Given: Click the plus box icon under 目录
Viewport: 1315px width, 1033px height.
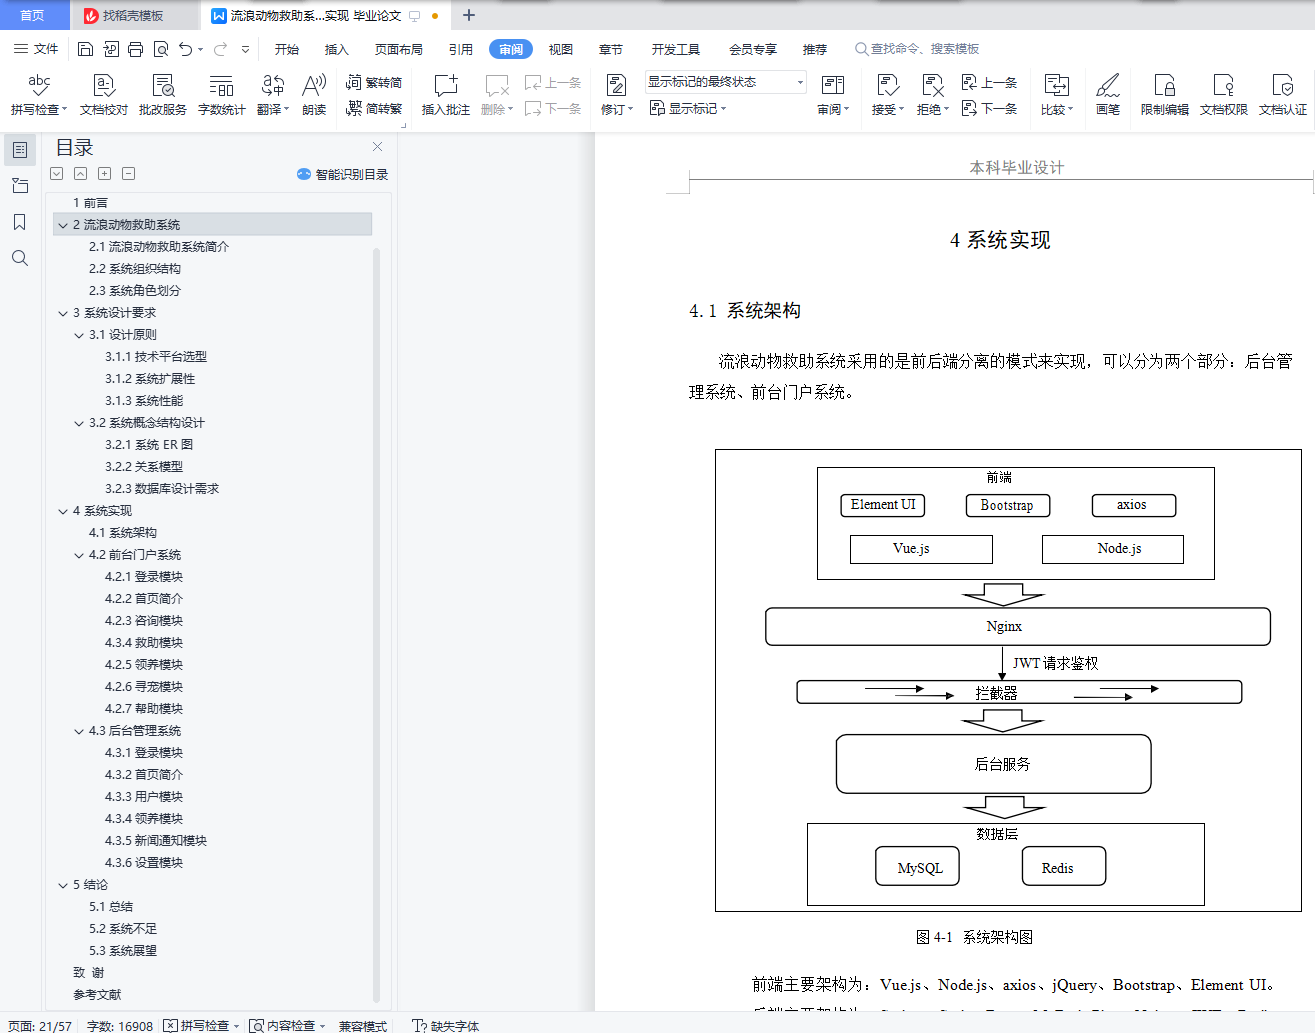Looking at the screenshot, I should click(105, 174).
